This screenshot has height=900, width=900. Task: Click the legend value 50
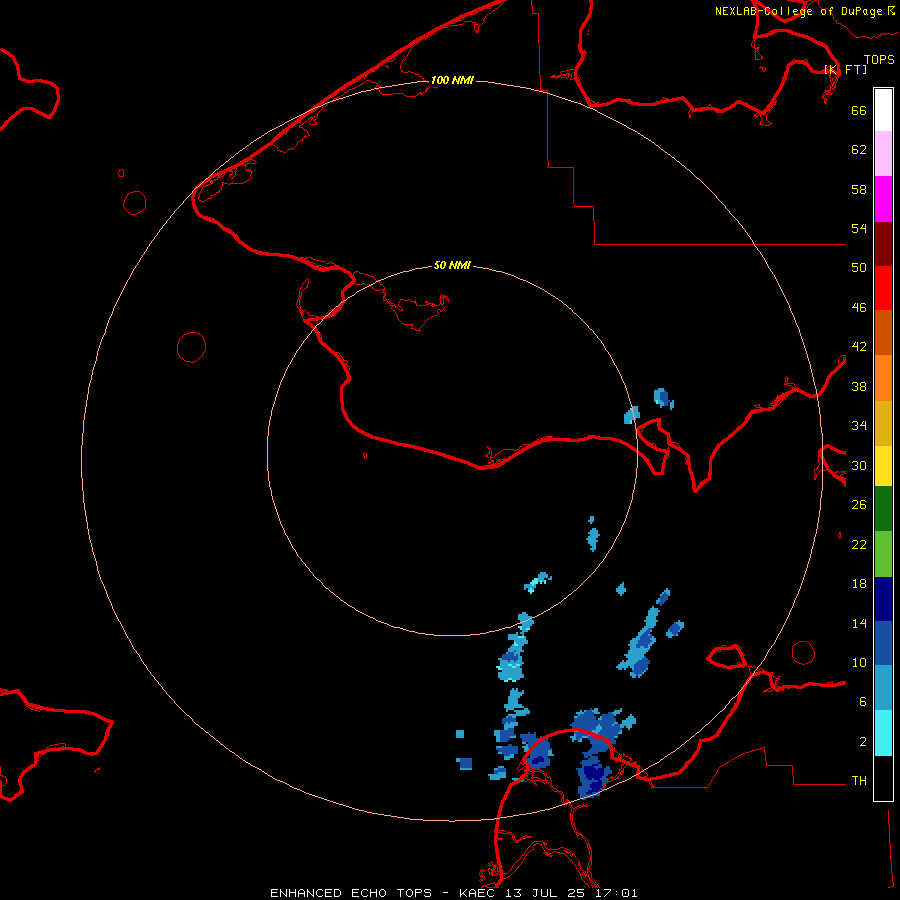tap(859, 268)
